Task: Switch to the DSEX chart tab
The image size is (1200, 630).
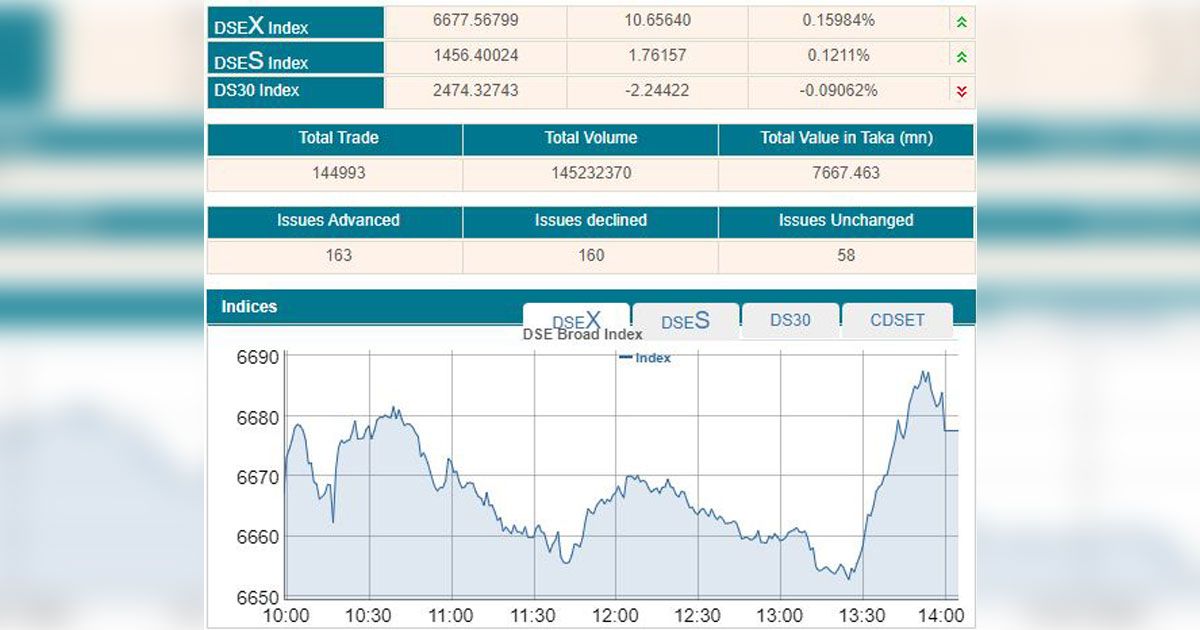Action: point(577,321)
